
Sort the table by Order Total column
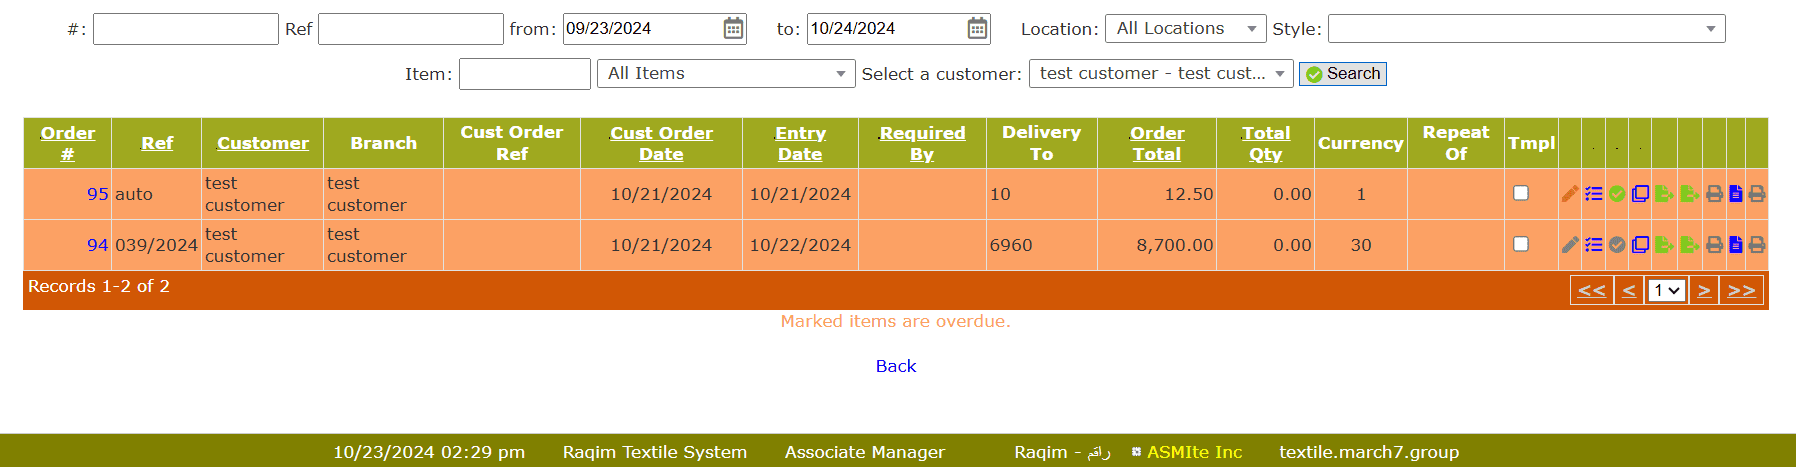click(1157, 143)
